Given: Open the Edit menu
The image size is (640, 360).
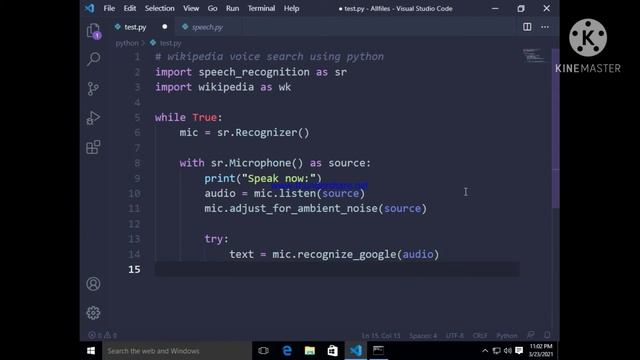Looking at the screenshot, I should pyautogui.click(x=130, y=8).
